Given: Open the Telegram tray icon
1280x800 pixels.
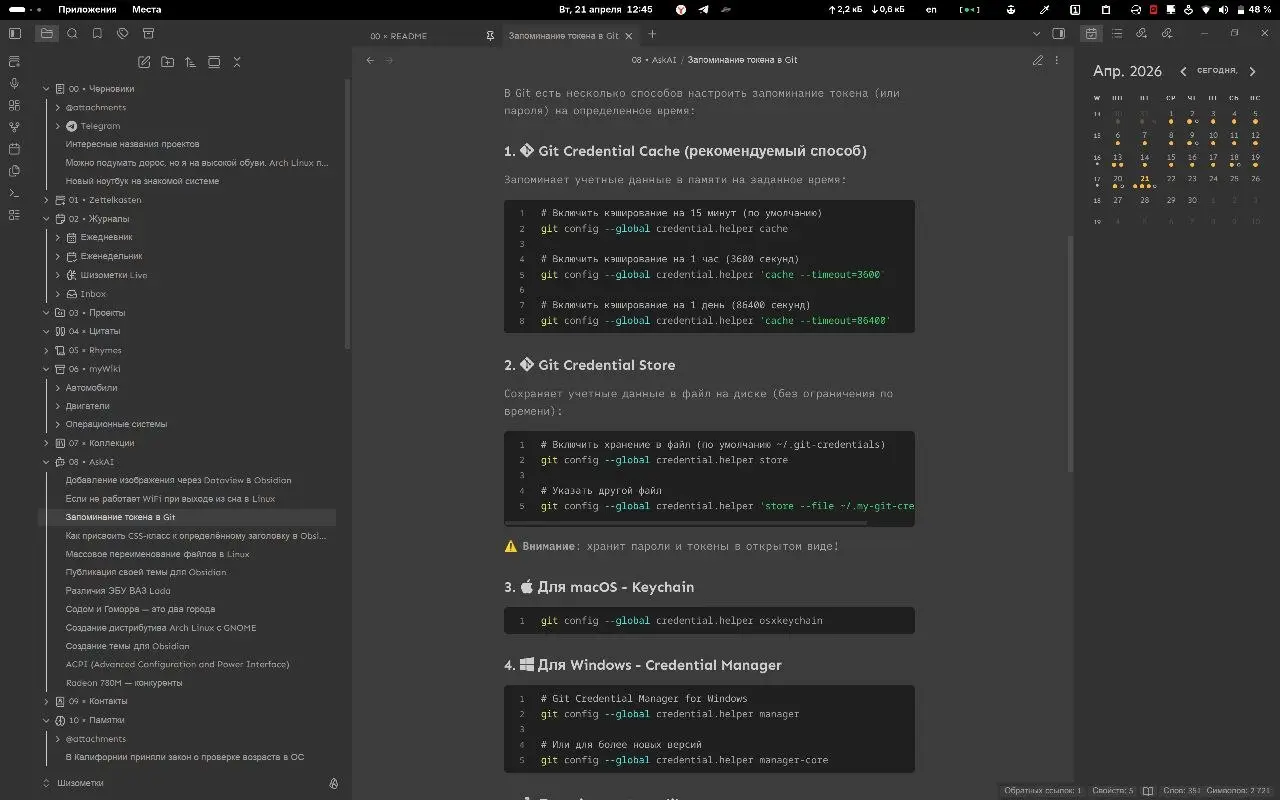Looking at the screenshot, I should [703, 9].
